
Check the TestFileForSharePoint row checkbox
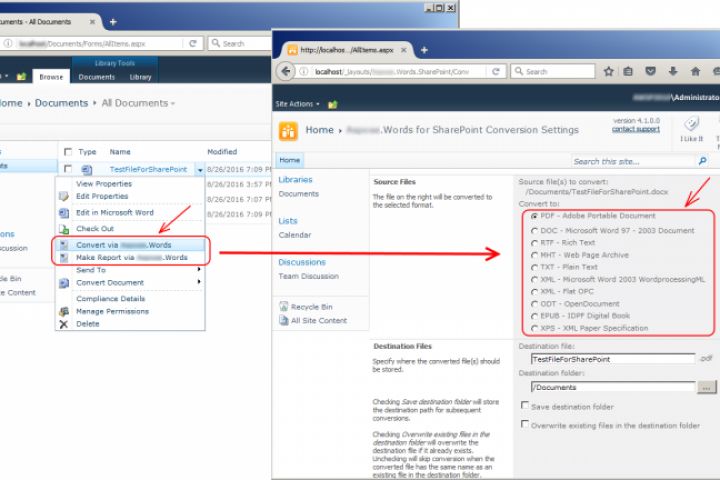68,169
